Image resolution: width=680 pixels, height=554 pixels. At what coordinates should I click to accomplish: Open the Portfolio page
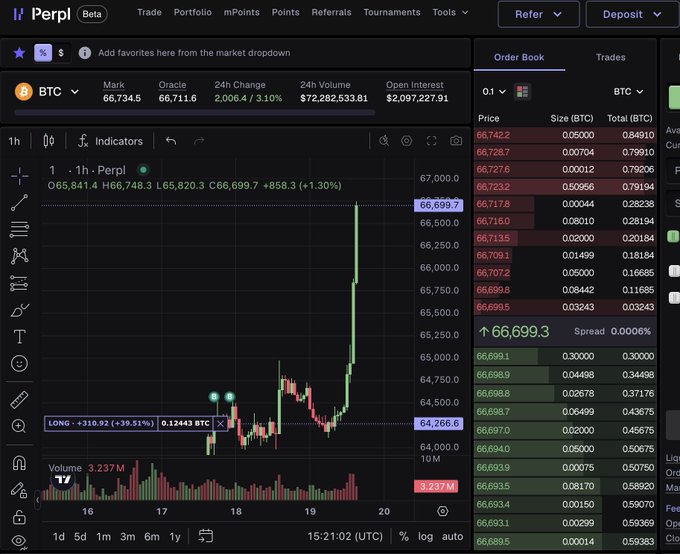pyautogui.click(x=193, y=12)
